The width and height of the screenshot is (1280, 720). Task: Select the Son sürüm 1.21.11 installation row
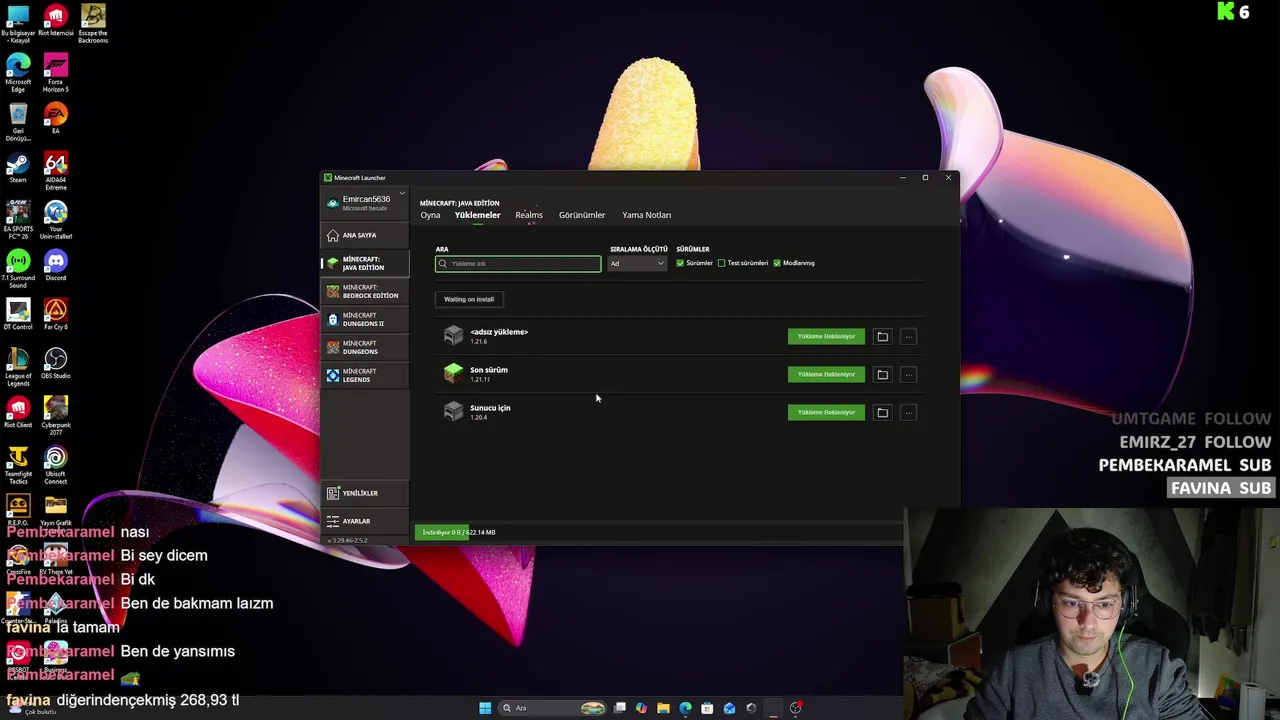click(x=680, y=374)
